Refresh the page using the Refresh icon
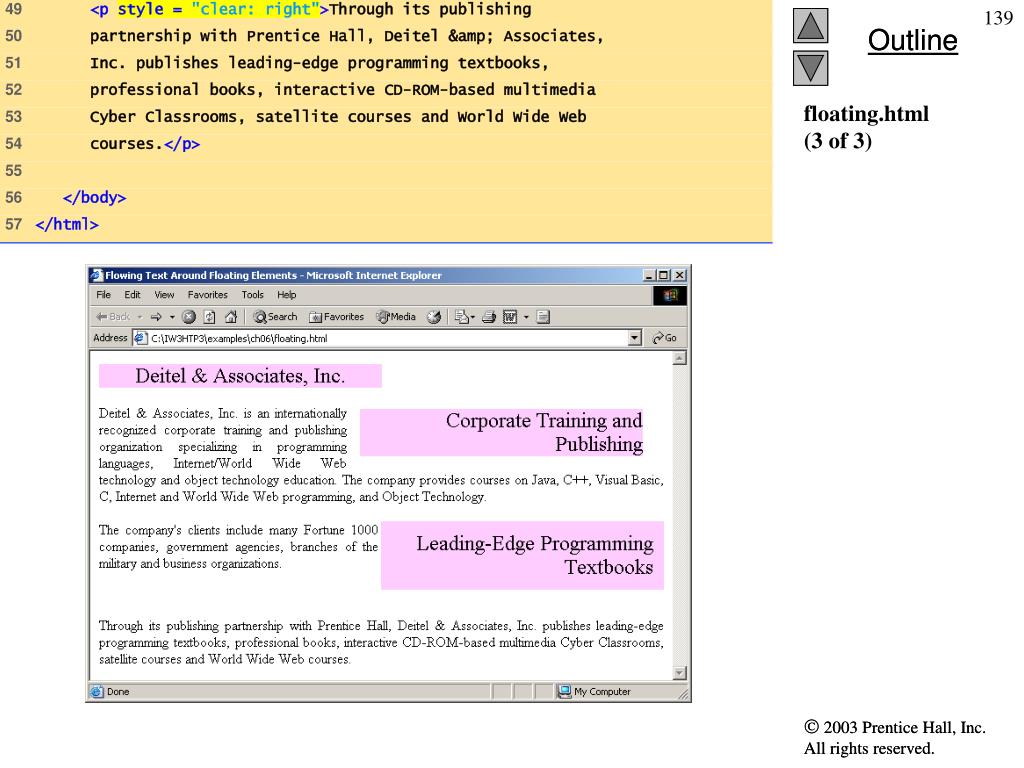This screenshot has width=1024, height=768. tap(210, 317)
